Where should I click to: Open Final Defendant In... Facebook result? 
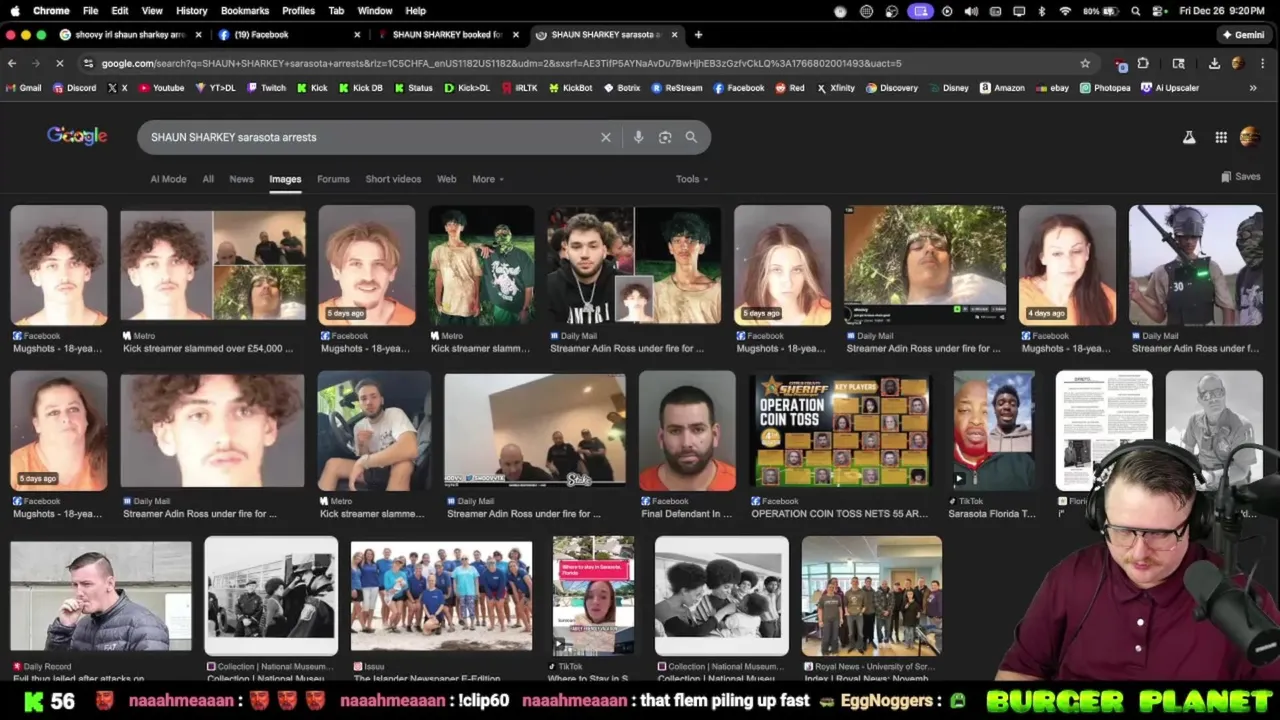tap(686, 514)
